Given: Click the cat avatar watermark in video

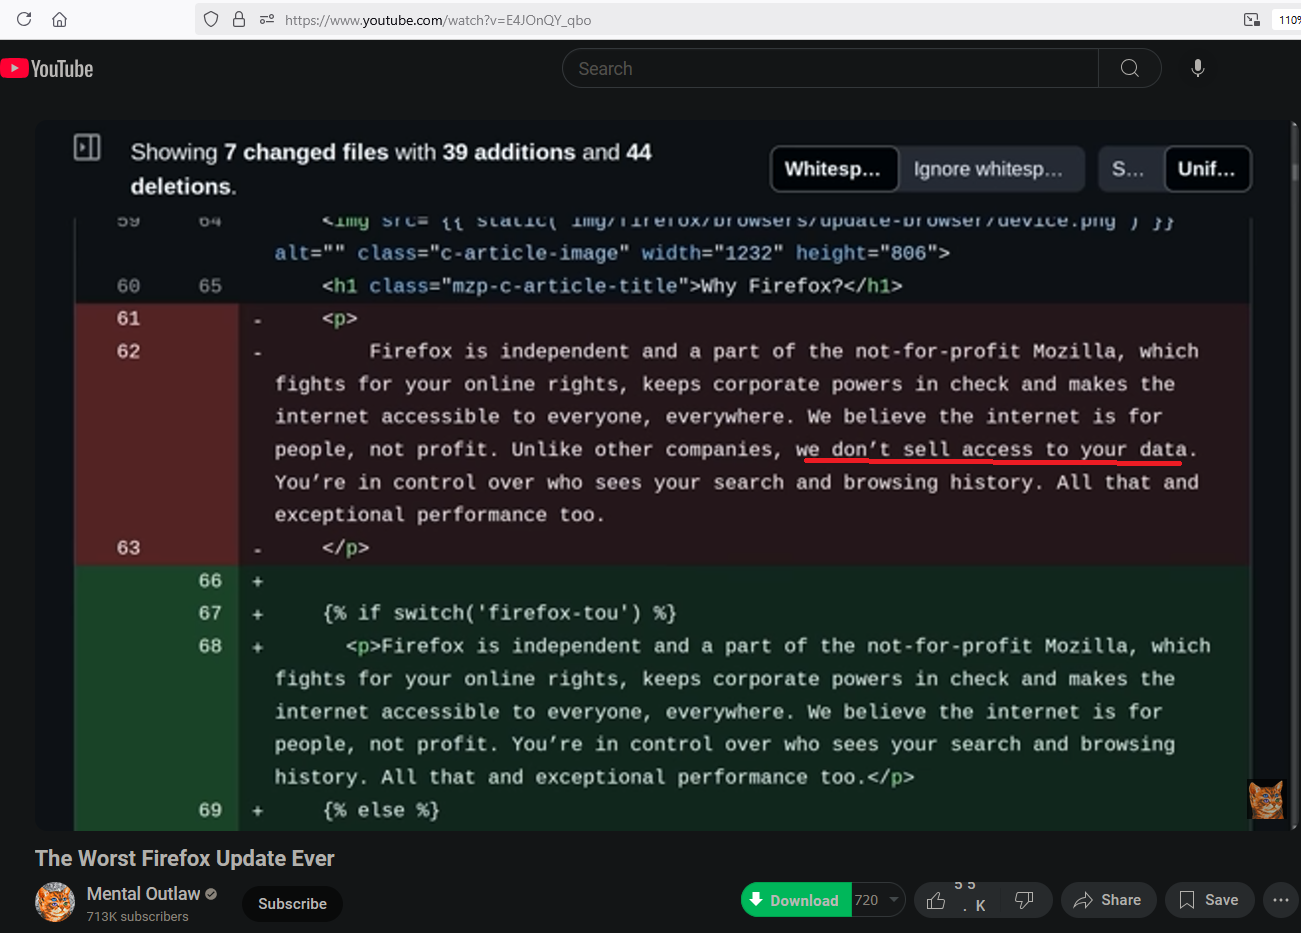Looking at the screenshot, I should click(1265, 799).
